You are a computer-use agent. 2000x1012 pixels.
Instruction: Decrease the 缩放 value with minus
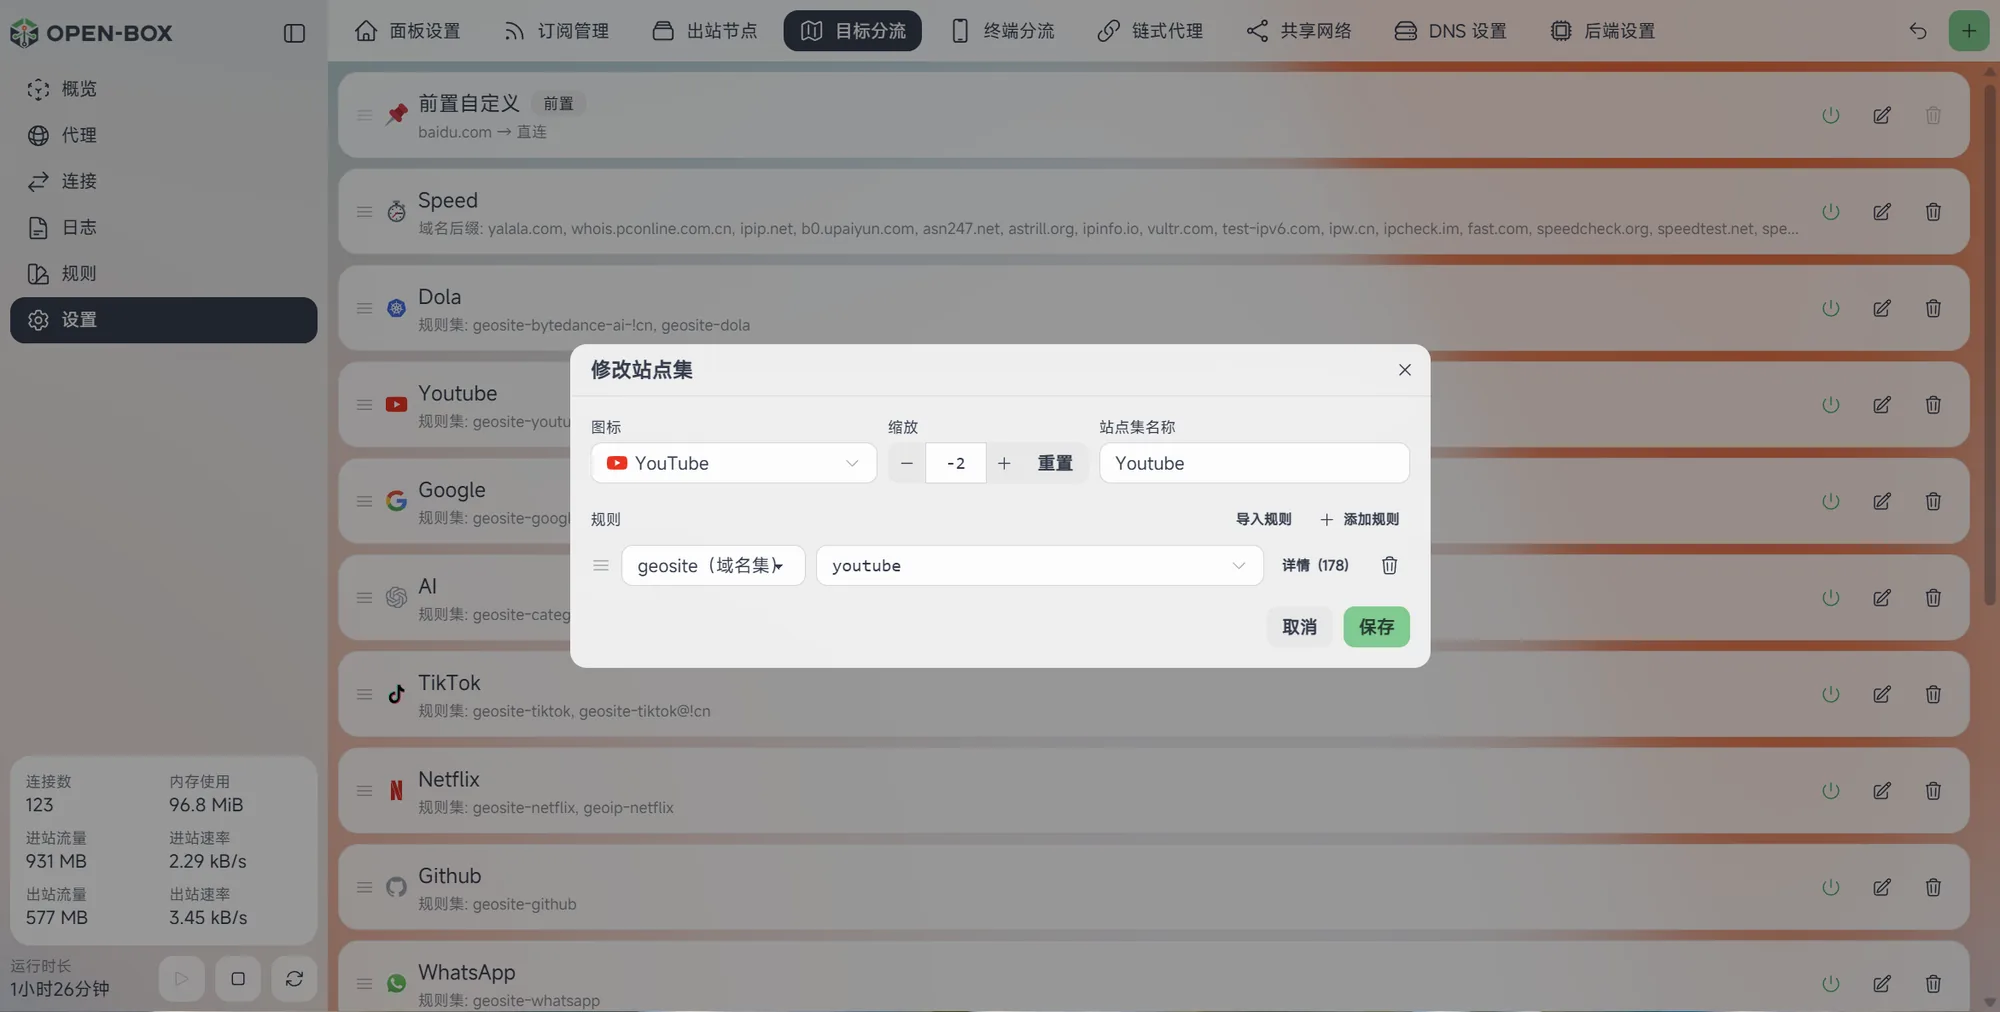907,463
